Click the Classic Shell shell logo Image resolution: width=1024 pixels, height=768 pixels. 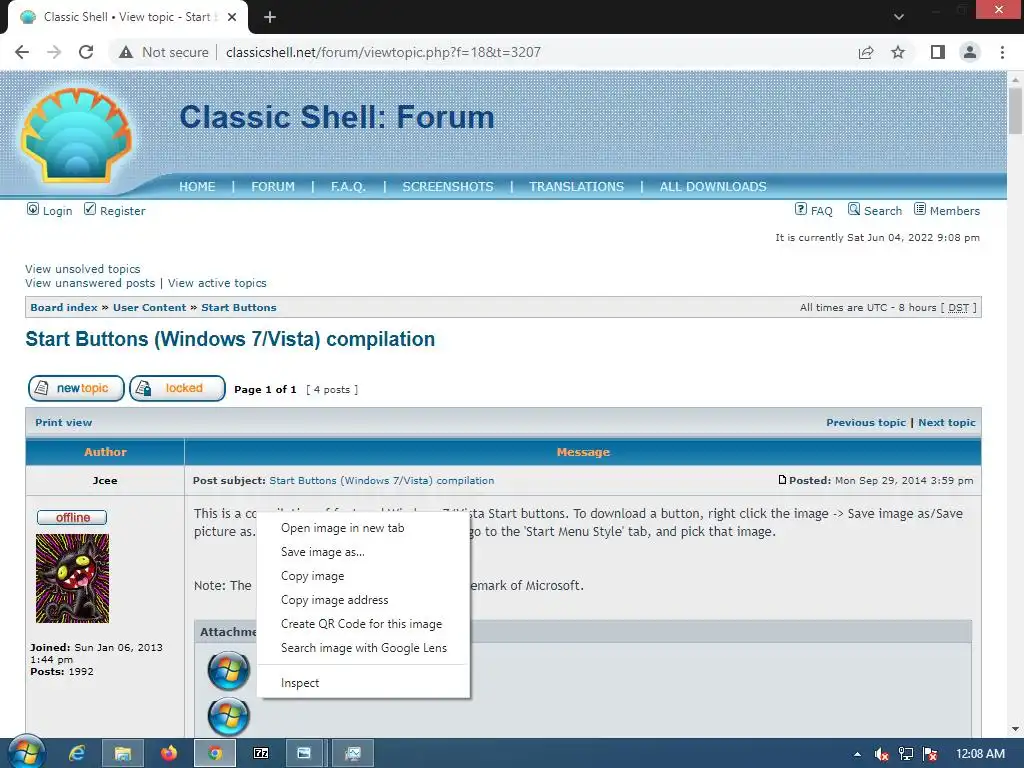pyautogui.click(x=76, y=136)
